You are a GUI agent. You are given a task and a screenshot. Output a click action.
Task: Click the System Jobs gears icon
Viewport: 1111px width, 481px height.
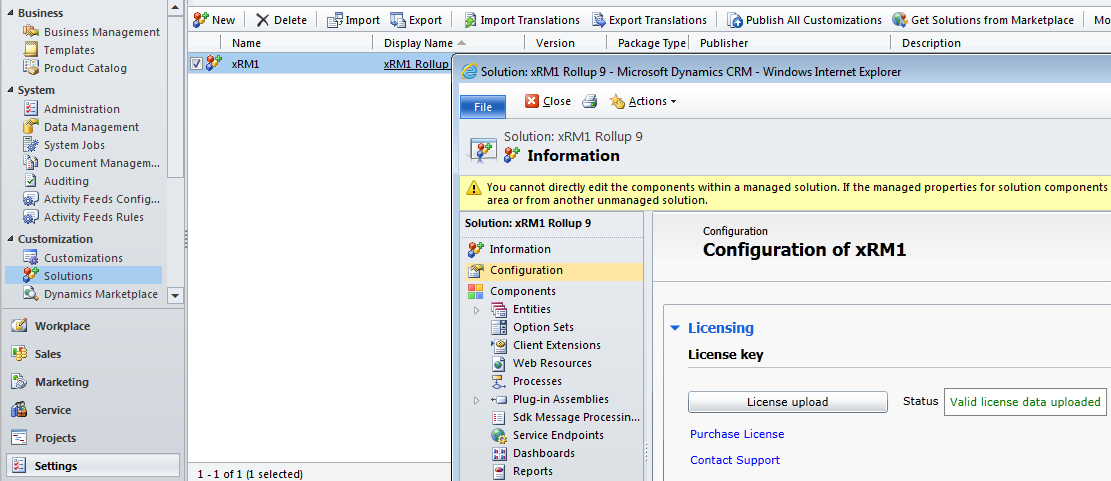30,145
